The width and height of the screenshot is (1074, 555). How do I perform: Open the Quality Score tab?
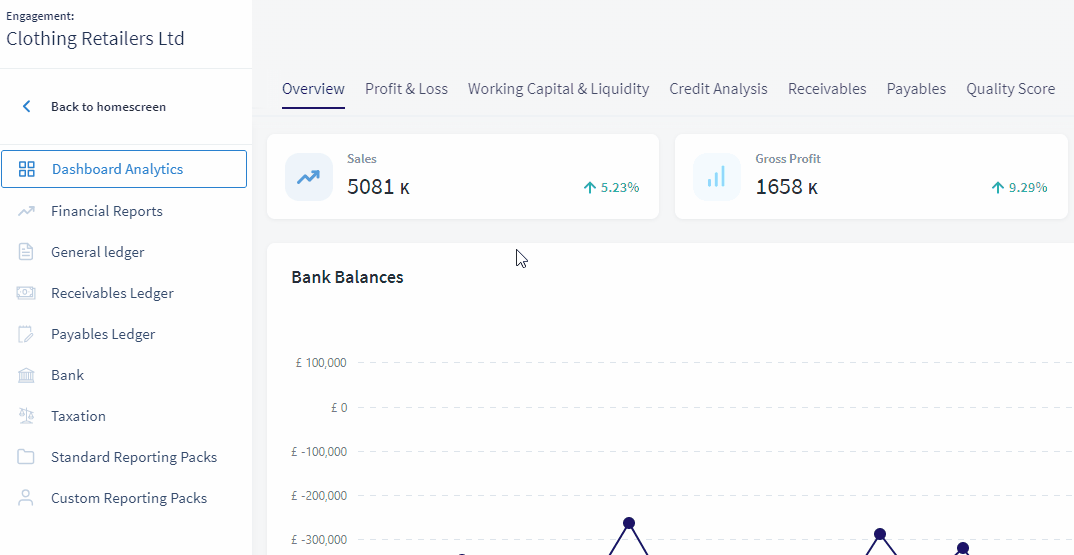(1010, 89)
